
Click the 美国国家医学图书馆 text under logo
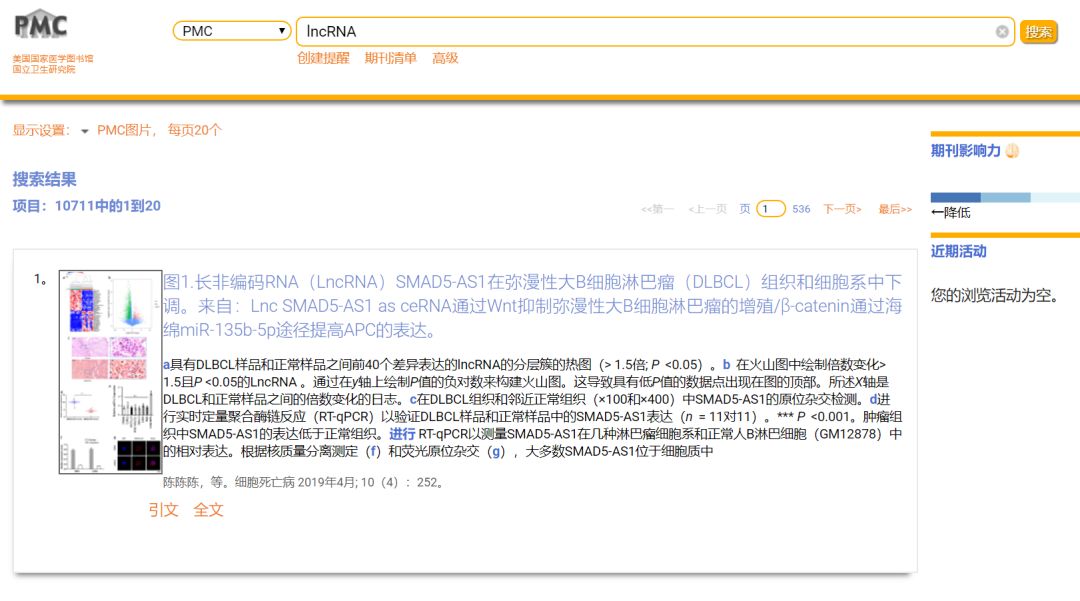pos(53,59)
